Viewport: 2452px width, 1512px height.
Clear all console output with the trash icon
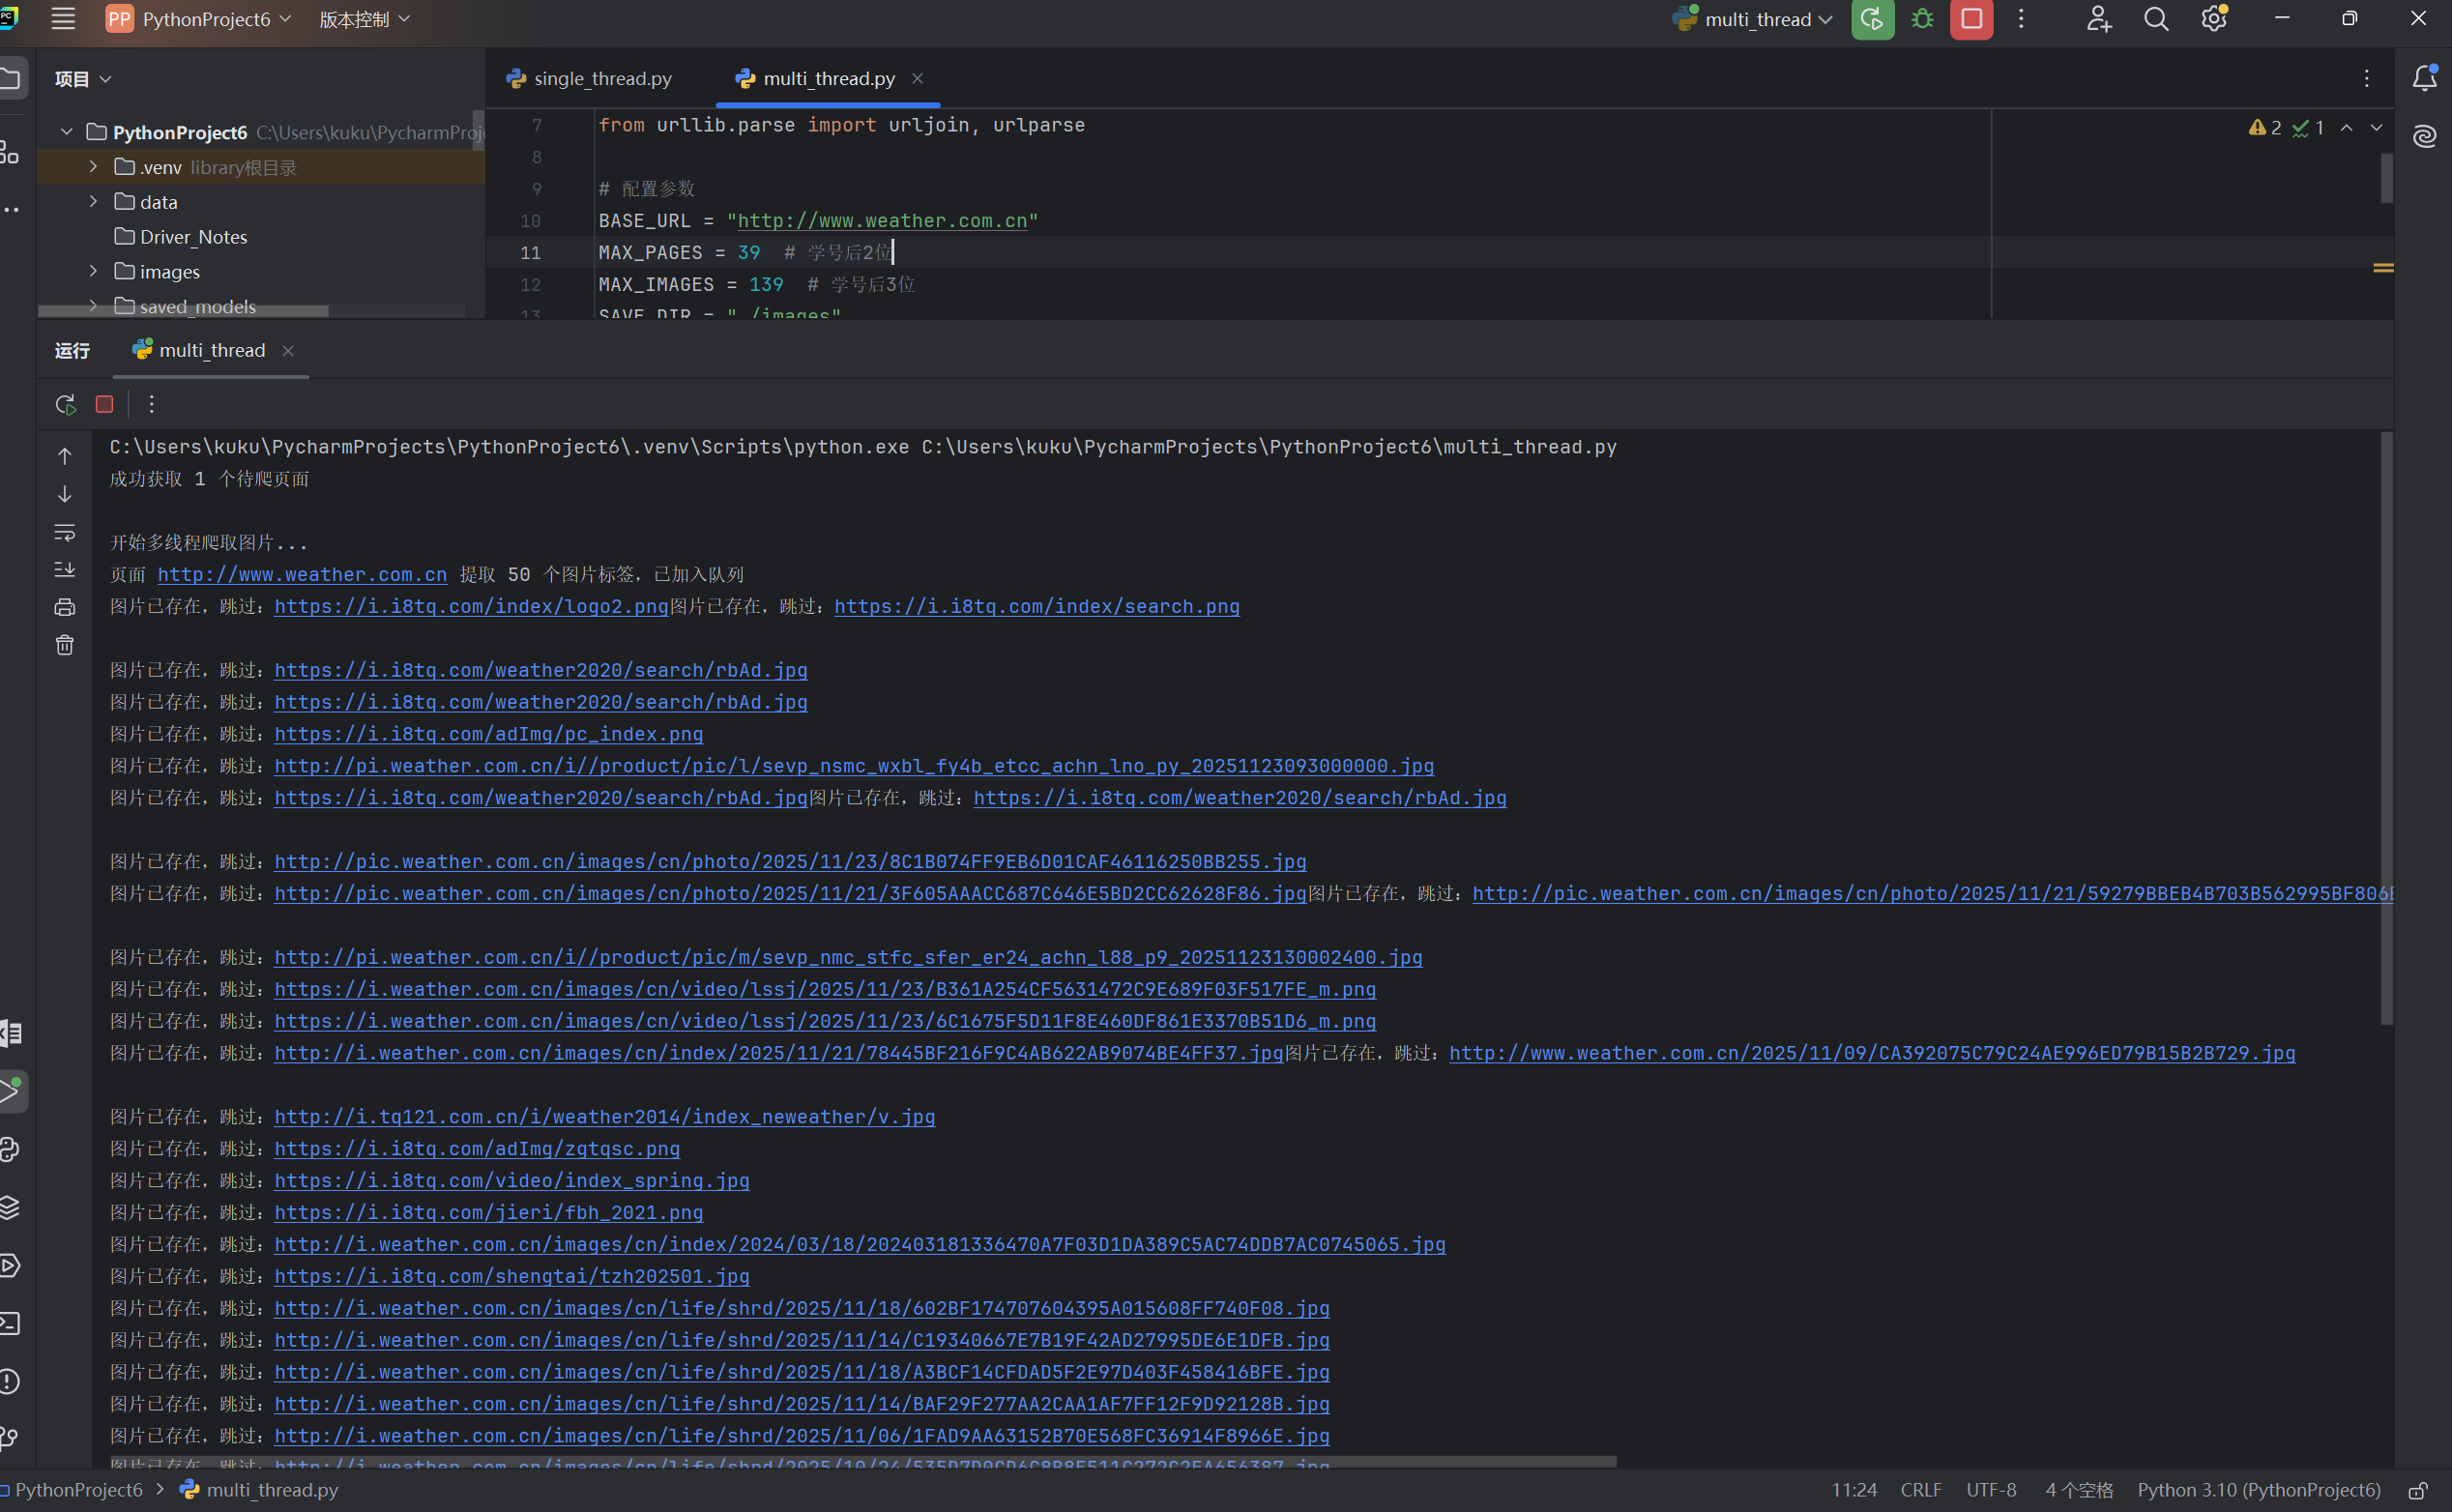pos(65,645)
